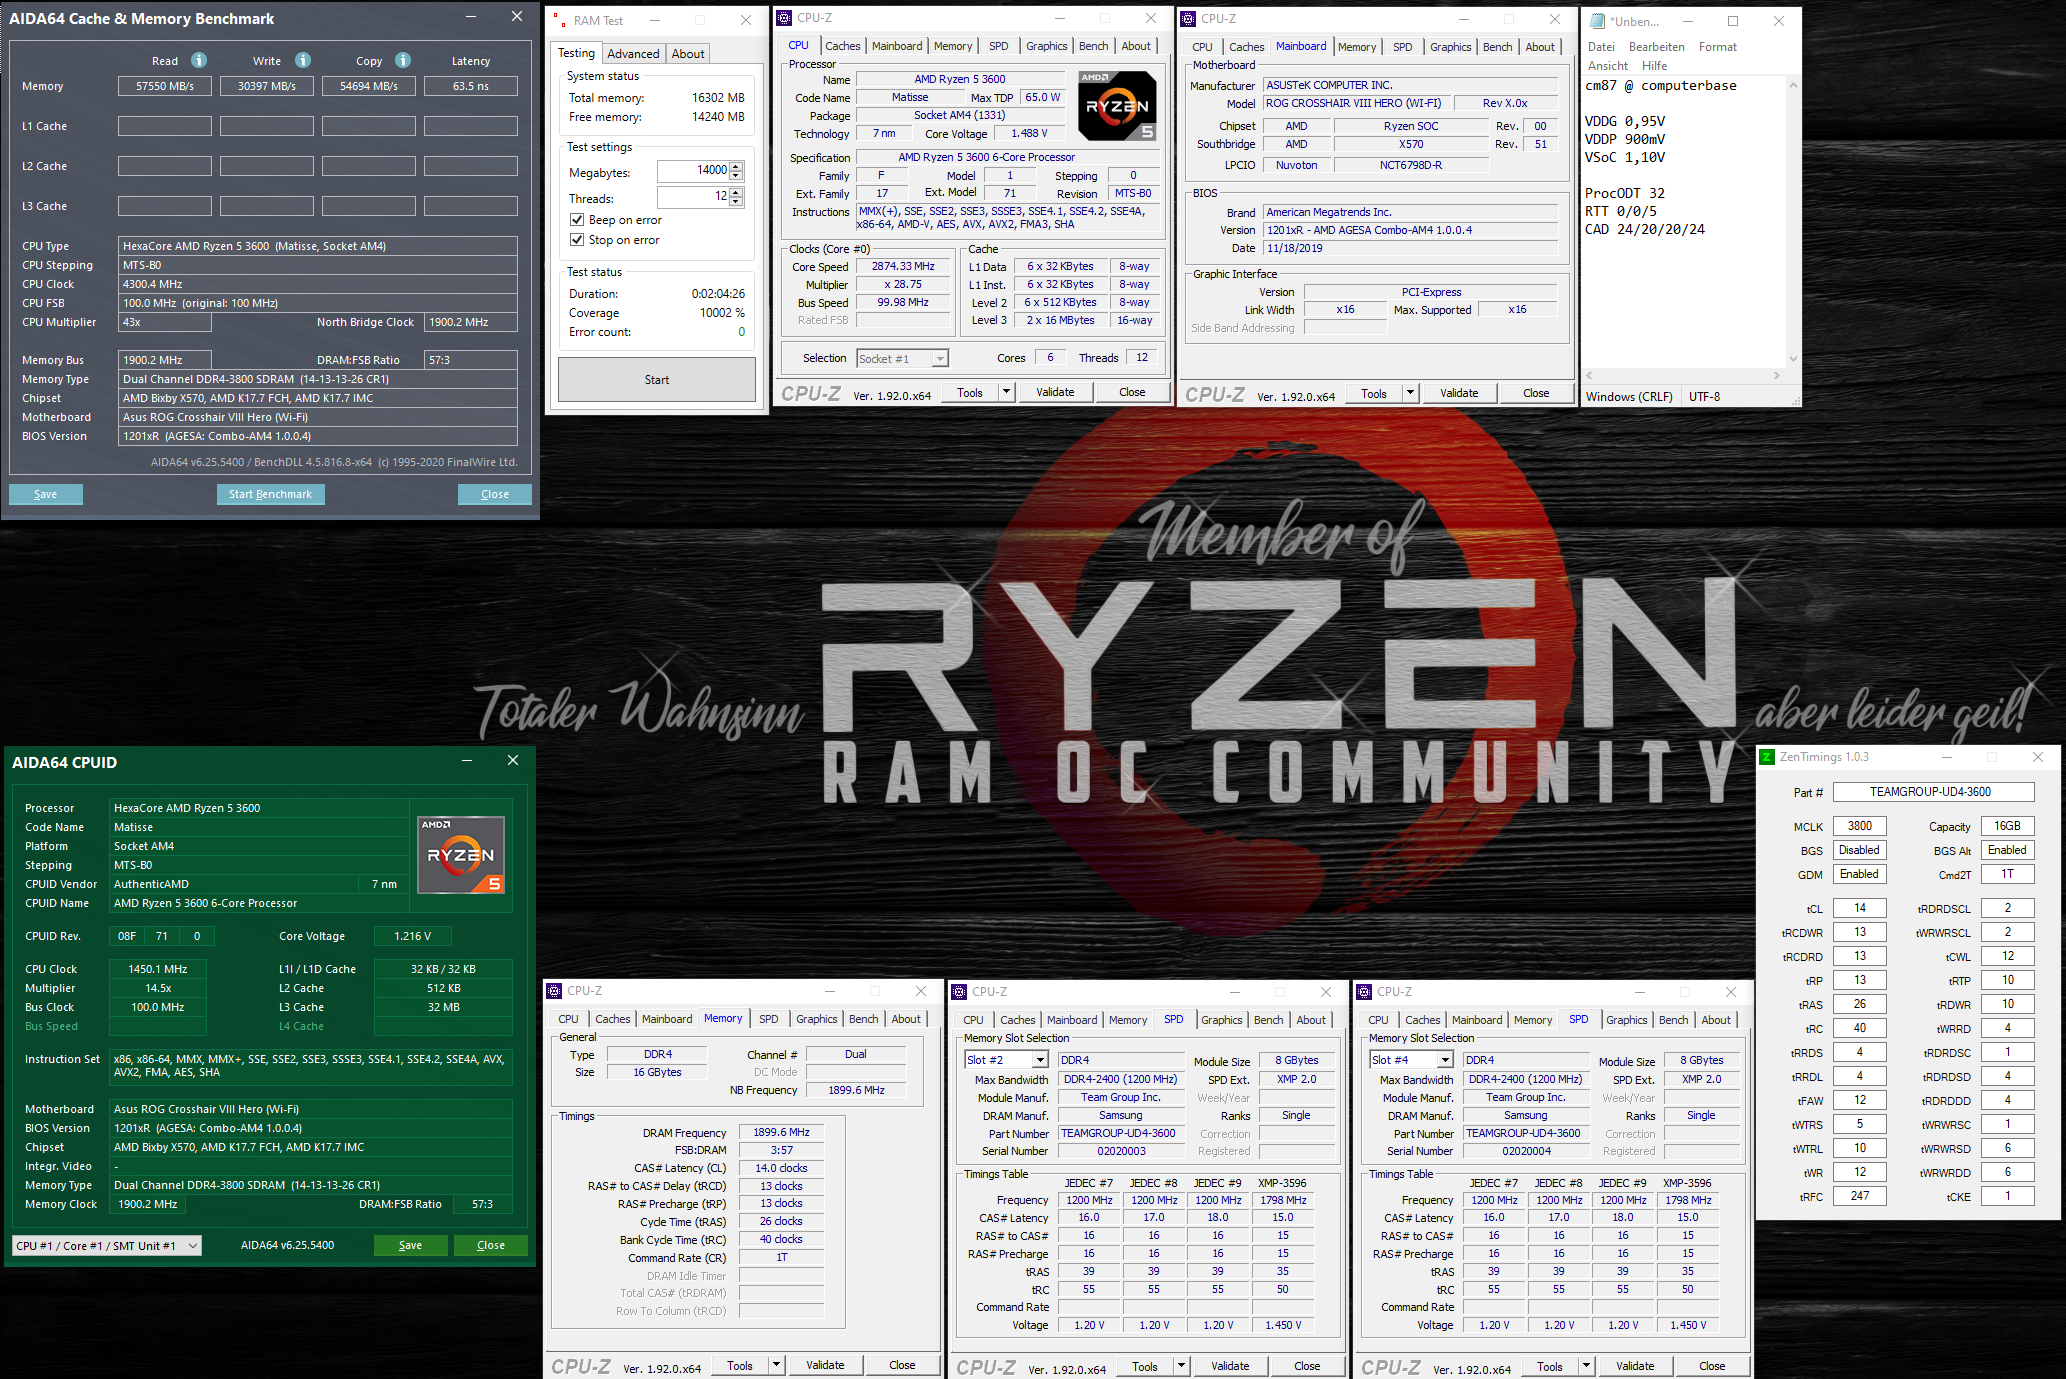This screenshot has width=2066, height=1379.
Task: Click the Write info icon in AIDA64 benchmark
Action: (303, 60)
